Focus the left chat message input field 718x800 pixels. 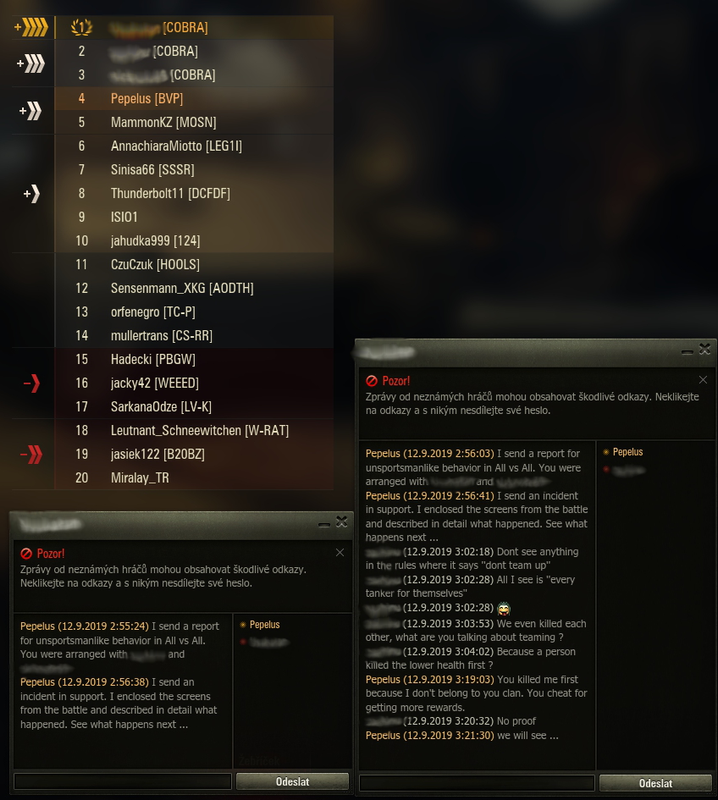coord(122,782)
